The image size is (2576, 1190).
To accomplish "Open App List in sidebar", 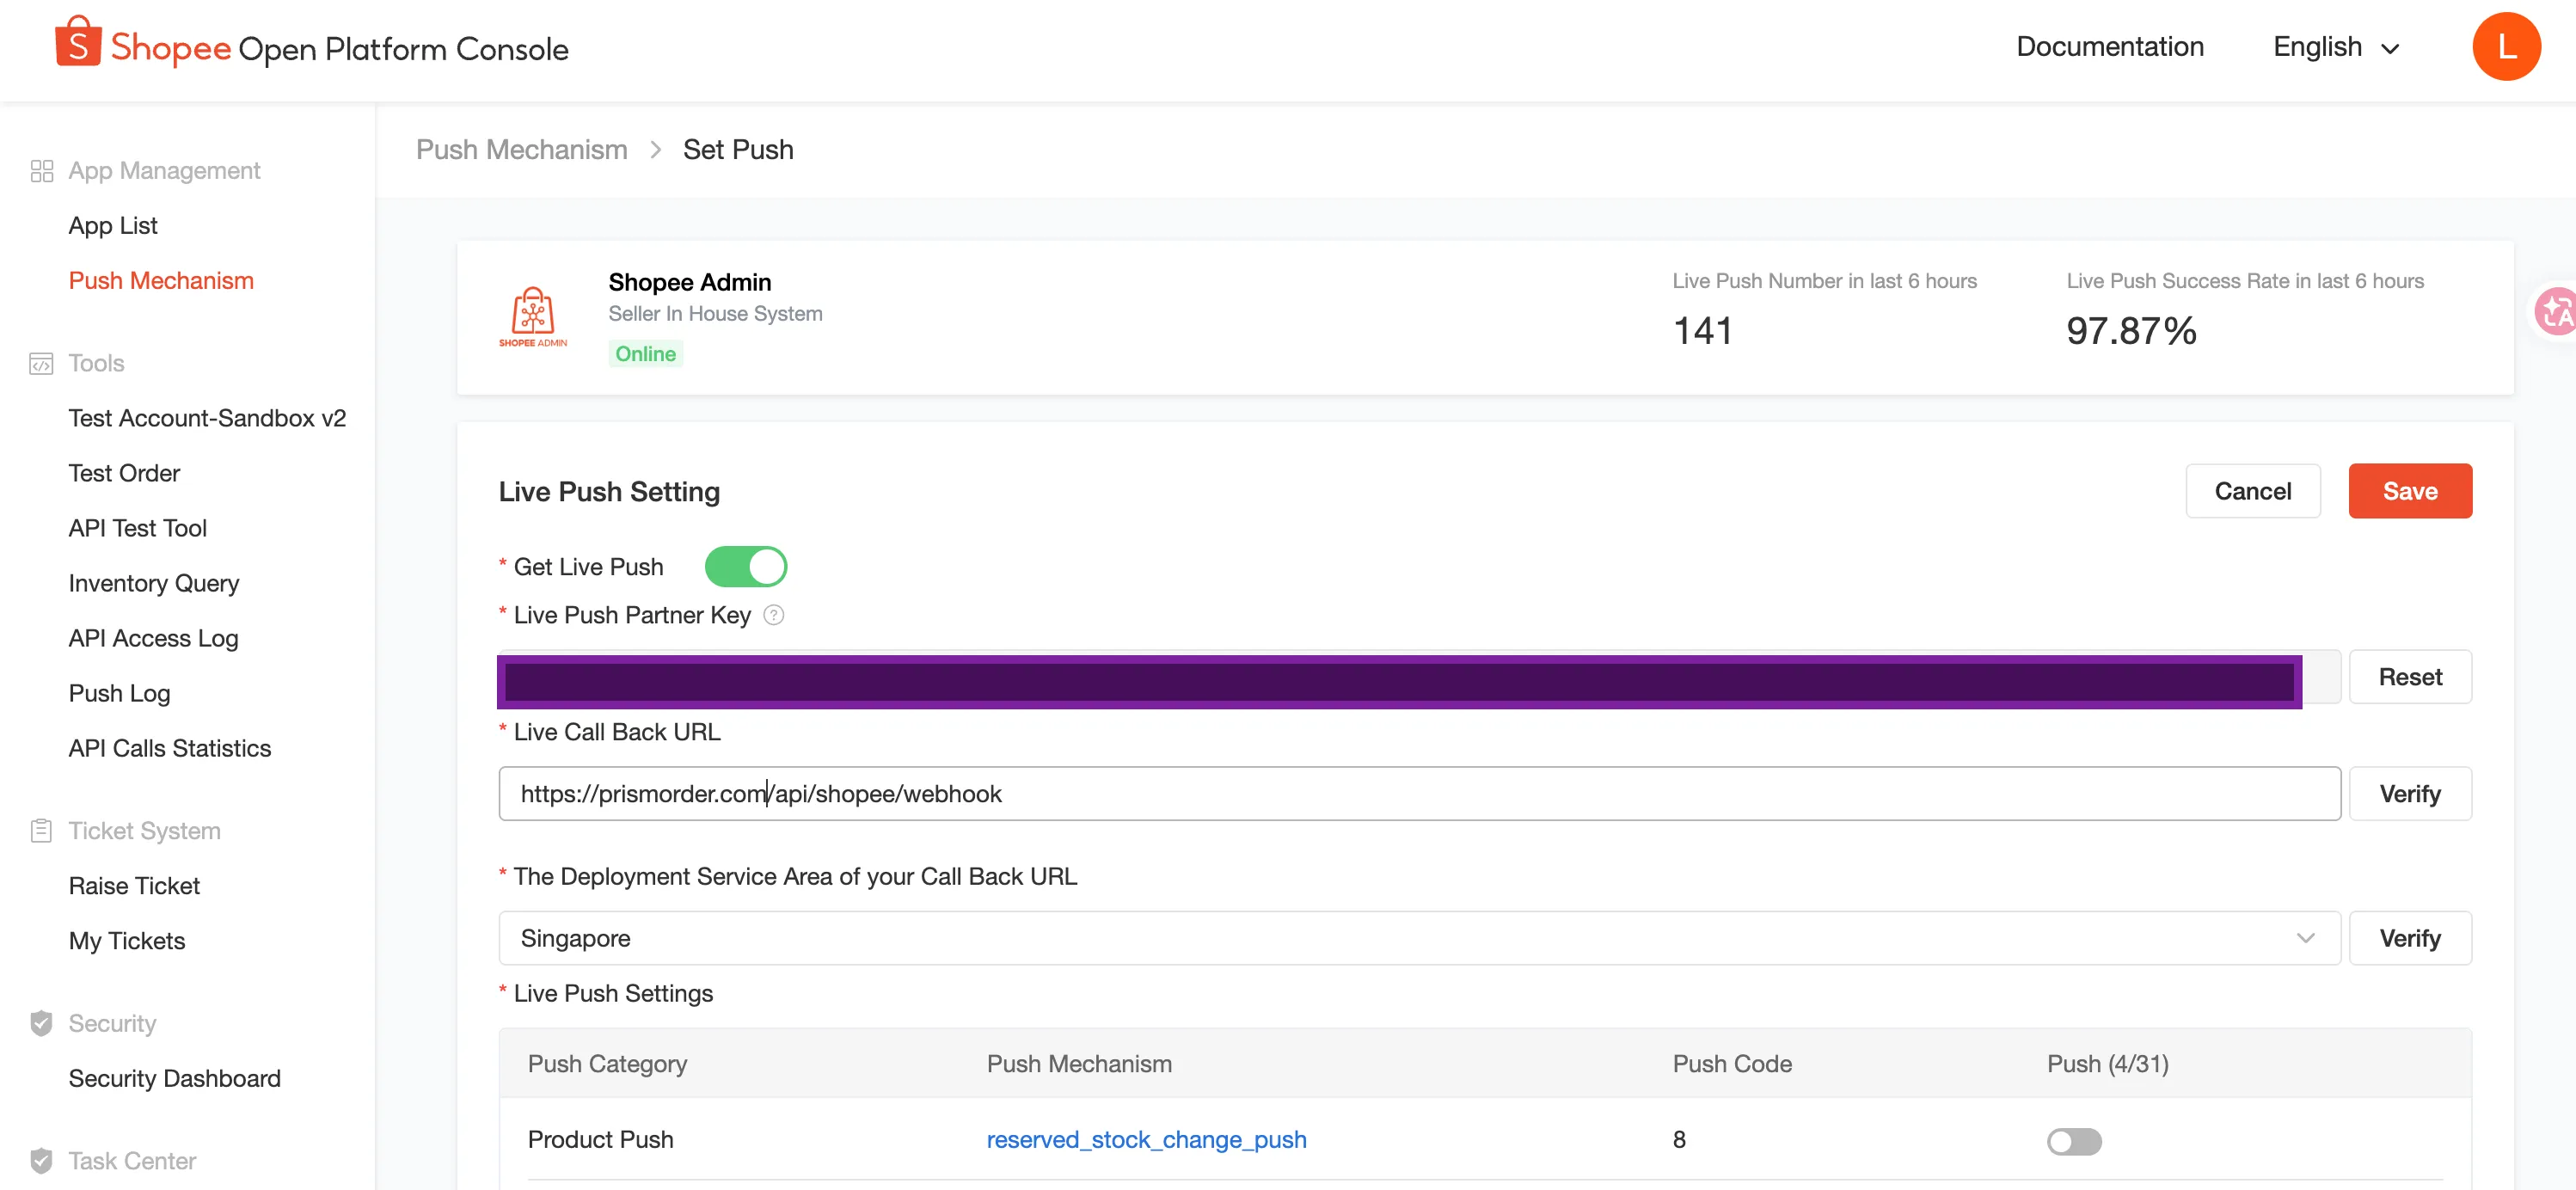I will [x=113, y=226].
